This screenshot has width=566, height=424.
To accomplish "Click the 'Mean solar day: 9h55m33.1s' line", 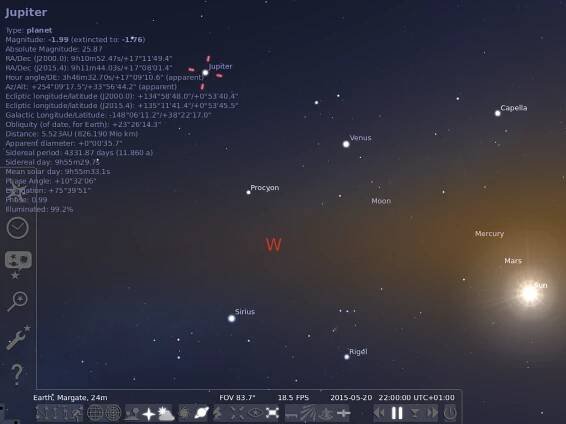I will 58,171.
